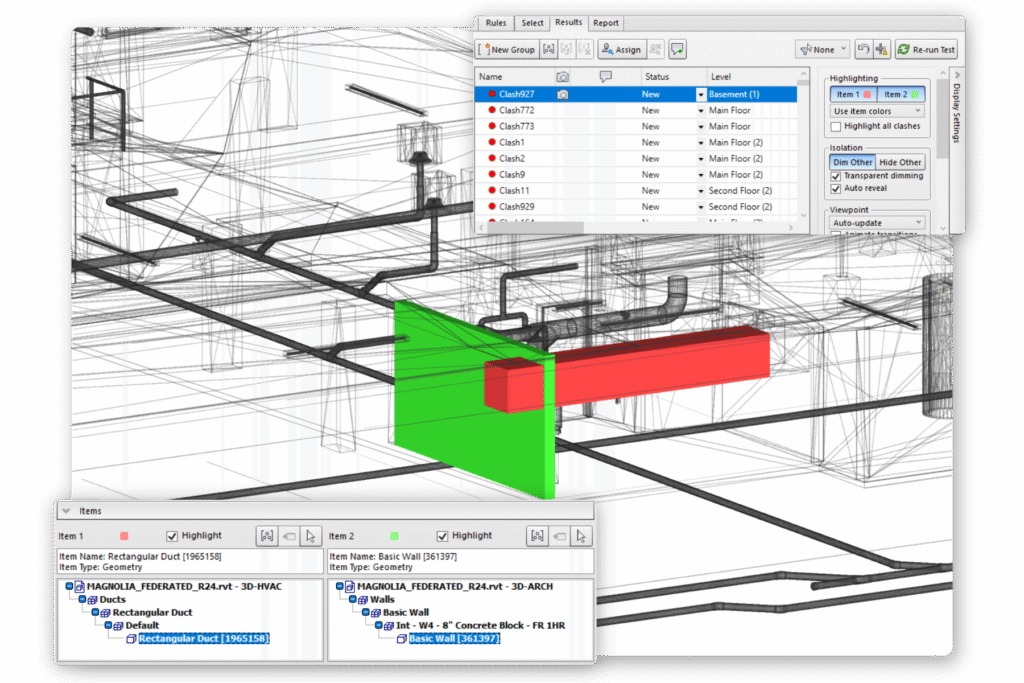Open the Results tab
This screenshot has height=683, width=1024.
(569, 22)
